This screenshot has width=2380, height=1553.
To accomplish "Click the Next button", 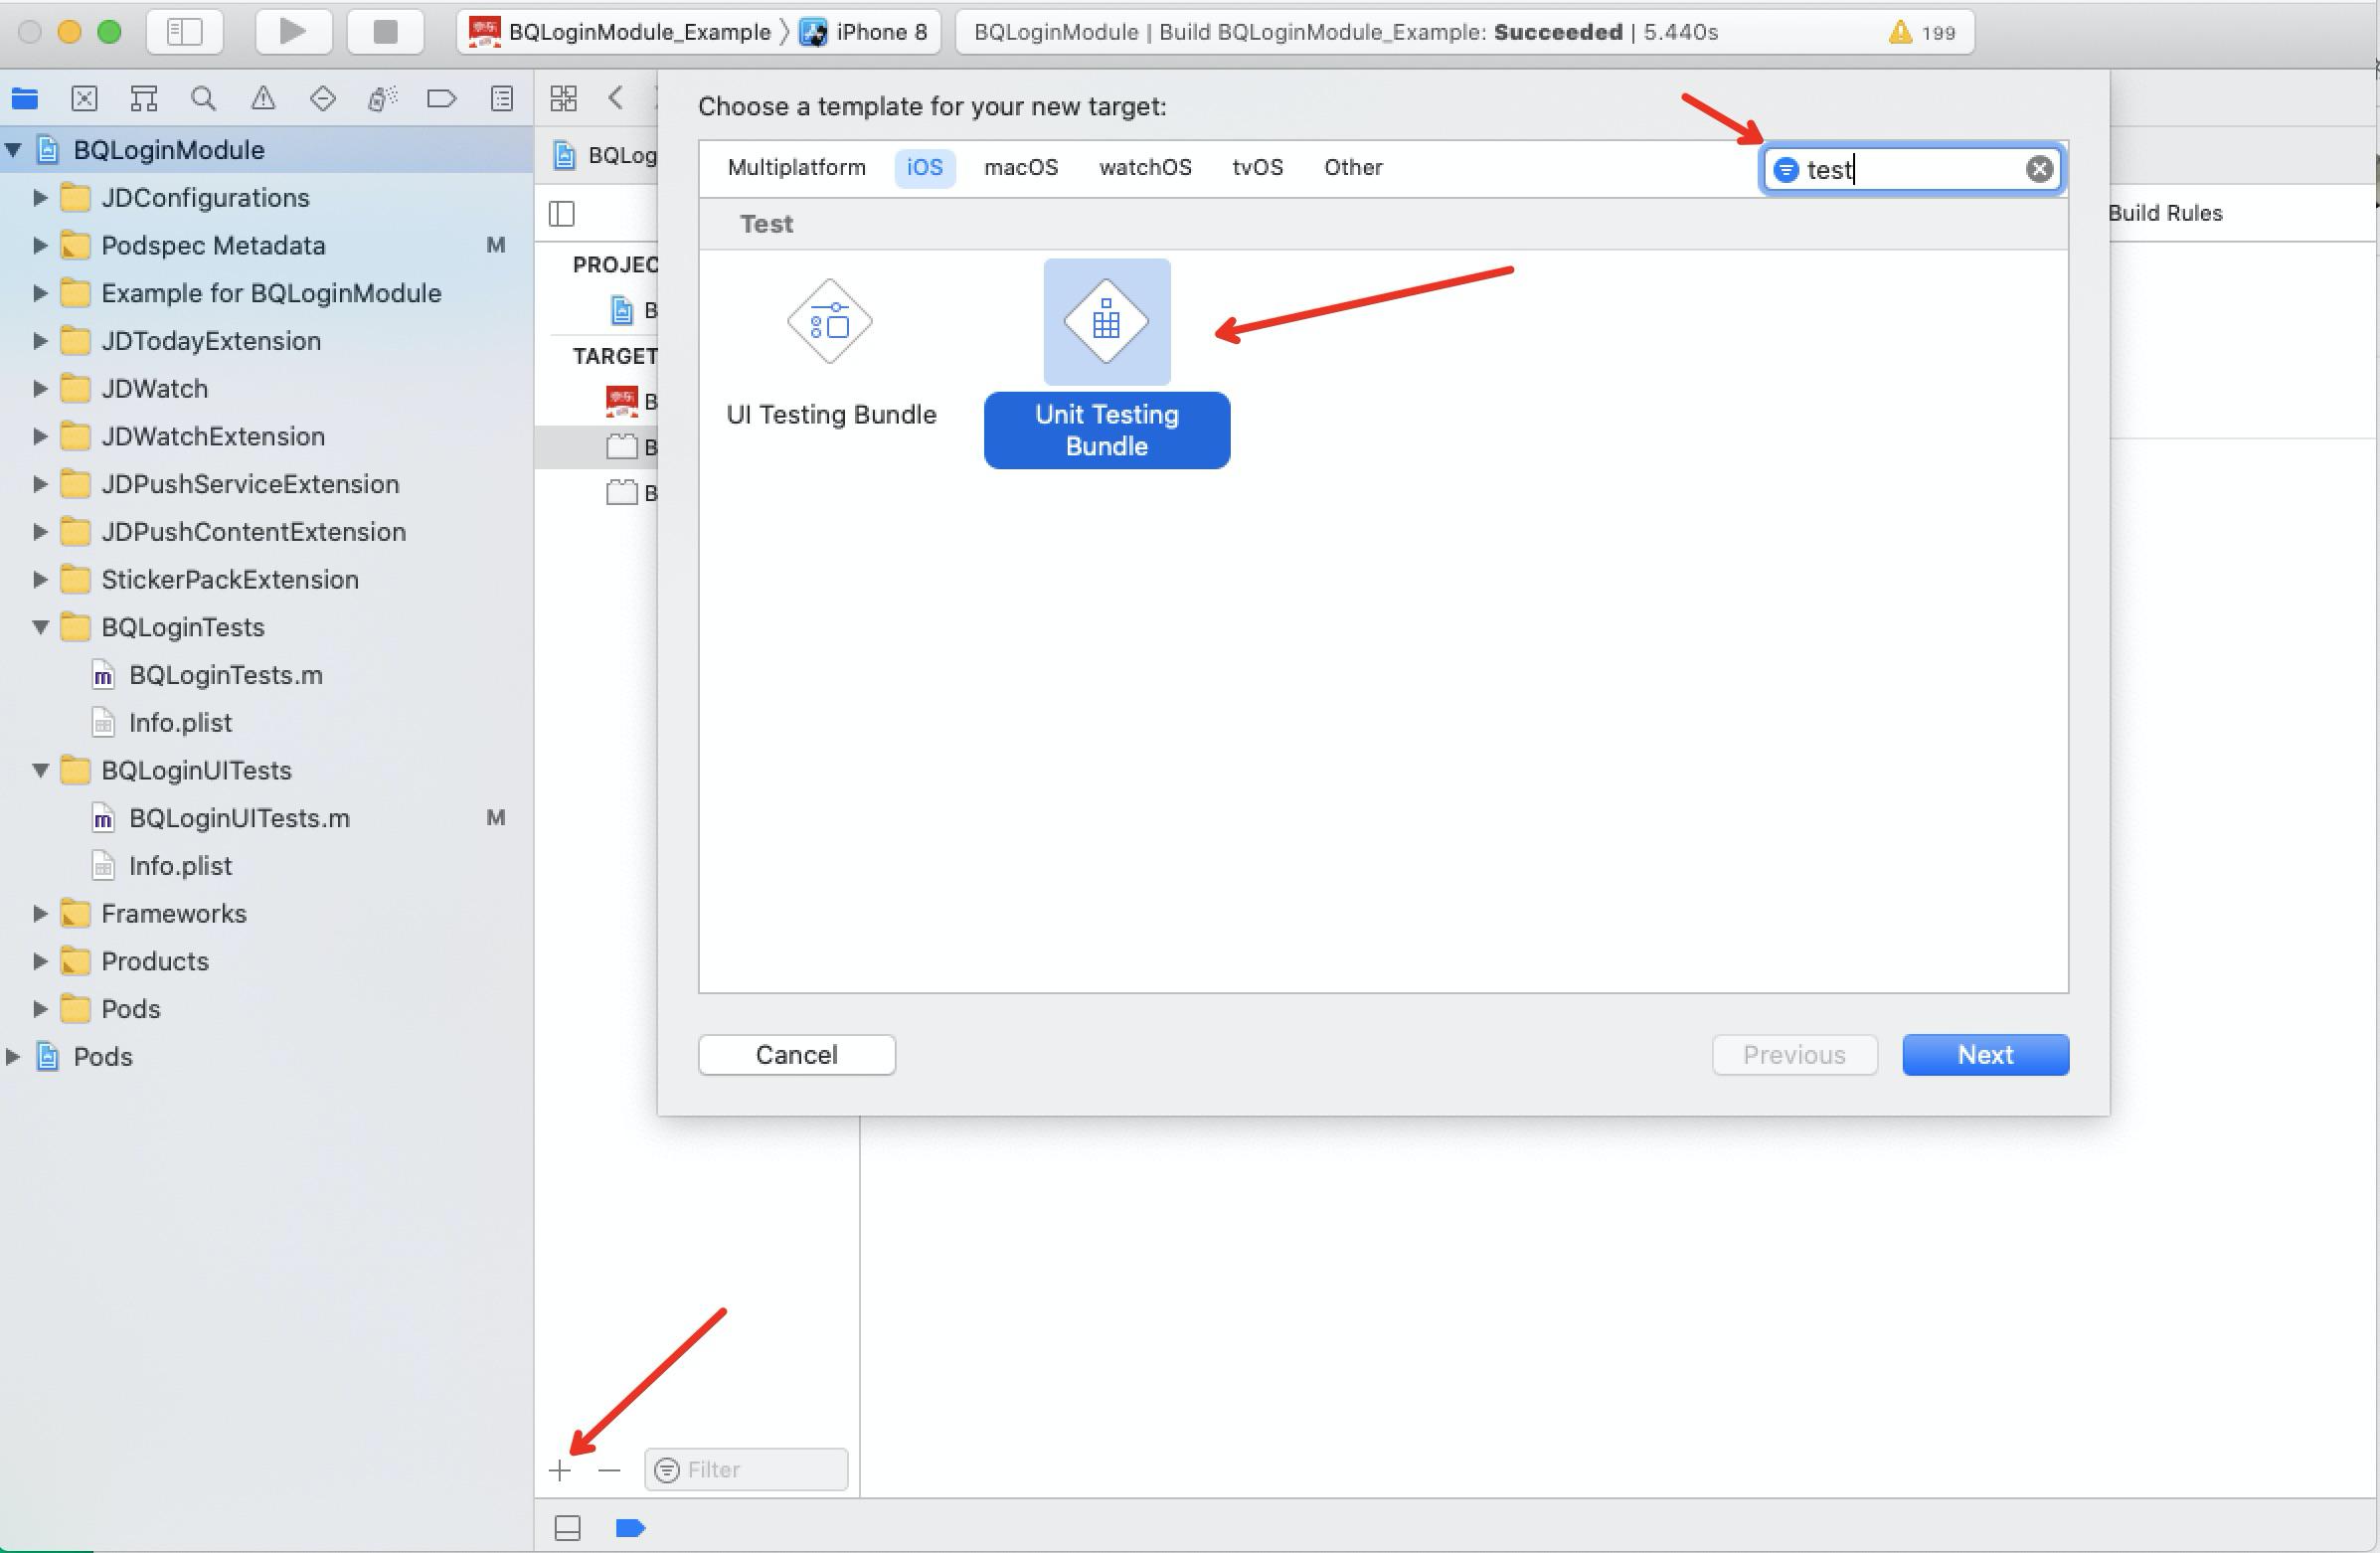I will (1984, 1054).
